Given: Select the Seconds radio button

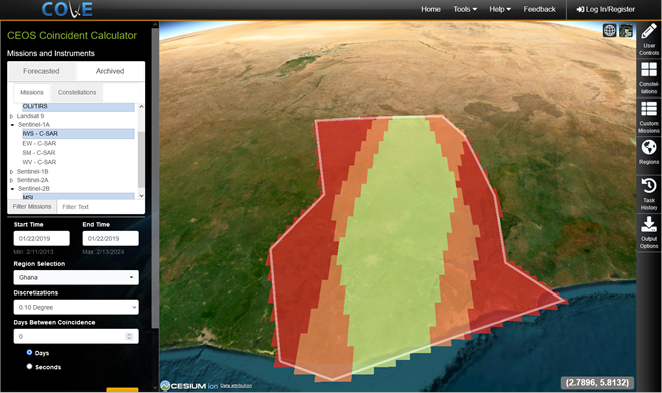Looking at the screenshot, I should point(29,366).
